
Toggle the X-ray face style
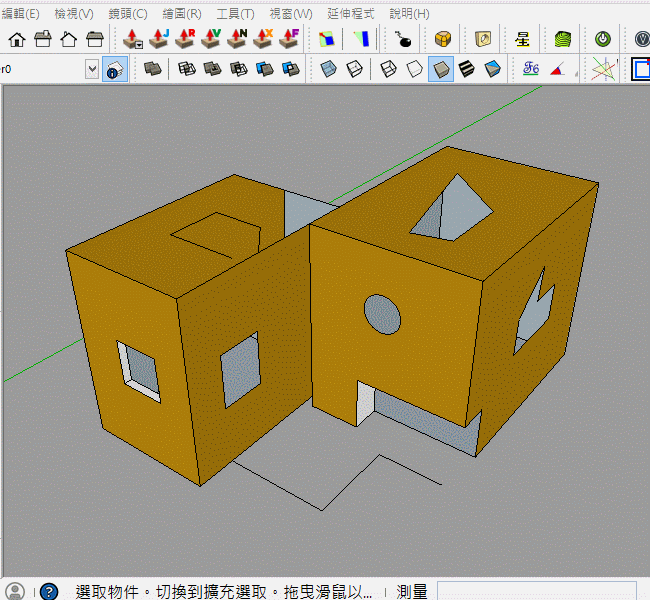(328, 69)
